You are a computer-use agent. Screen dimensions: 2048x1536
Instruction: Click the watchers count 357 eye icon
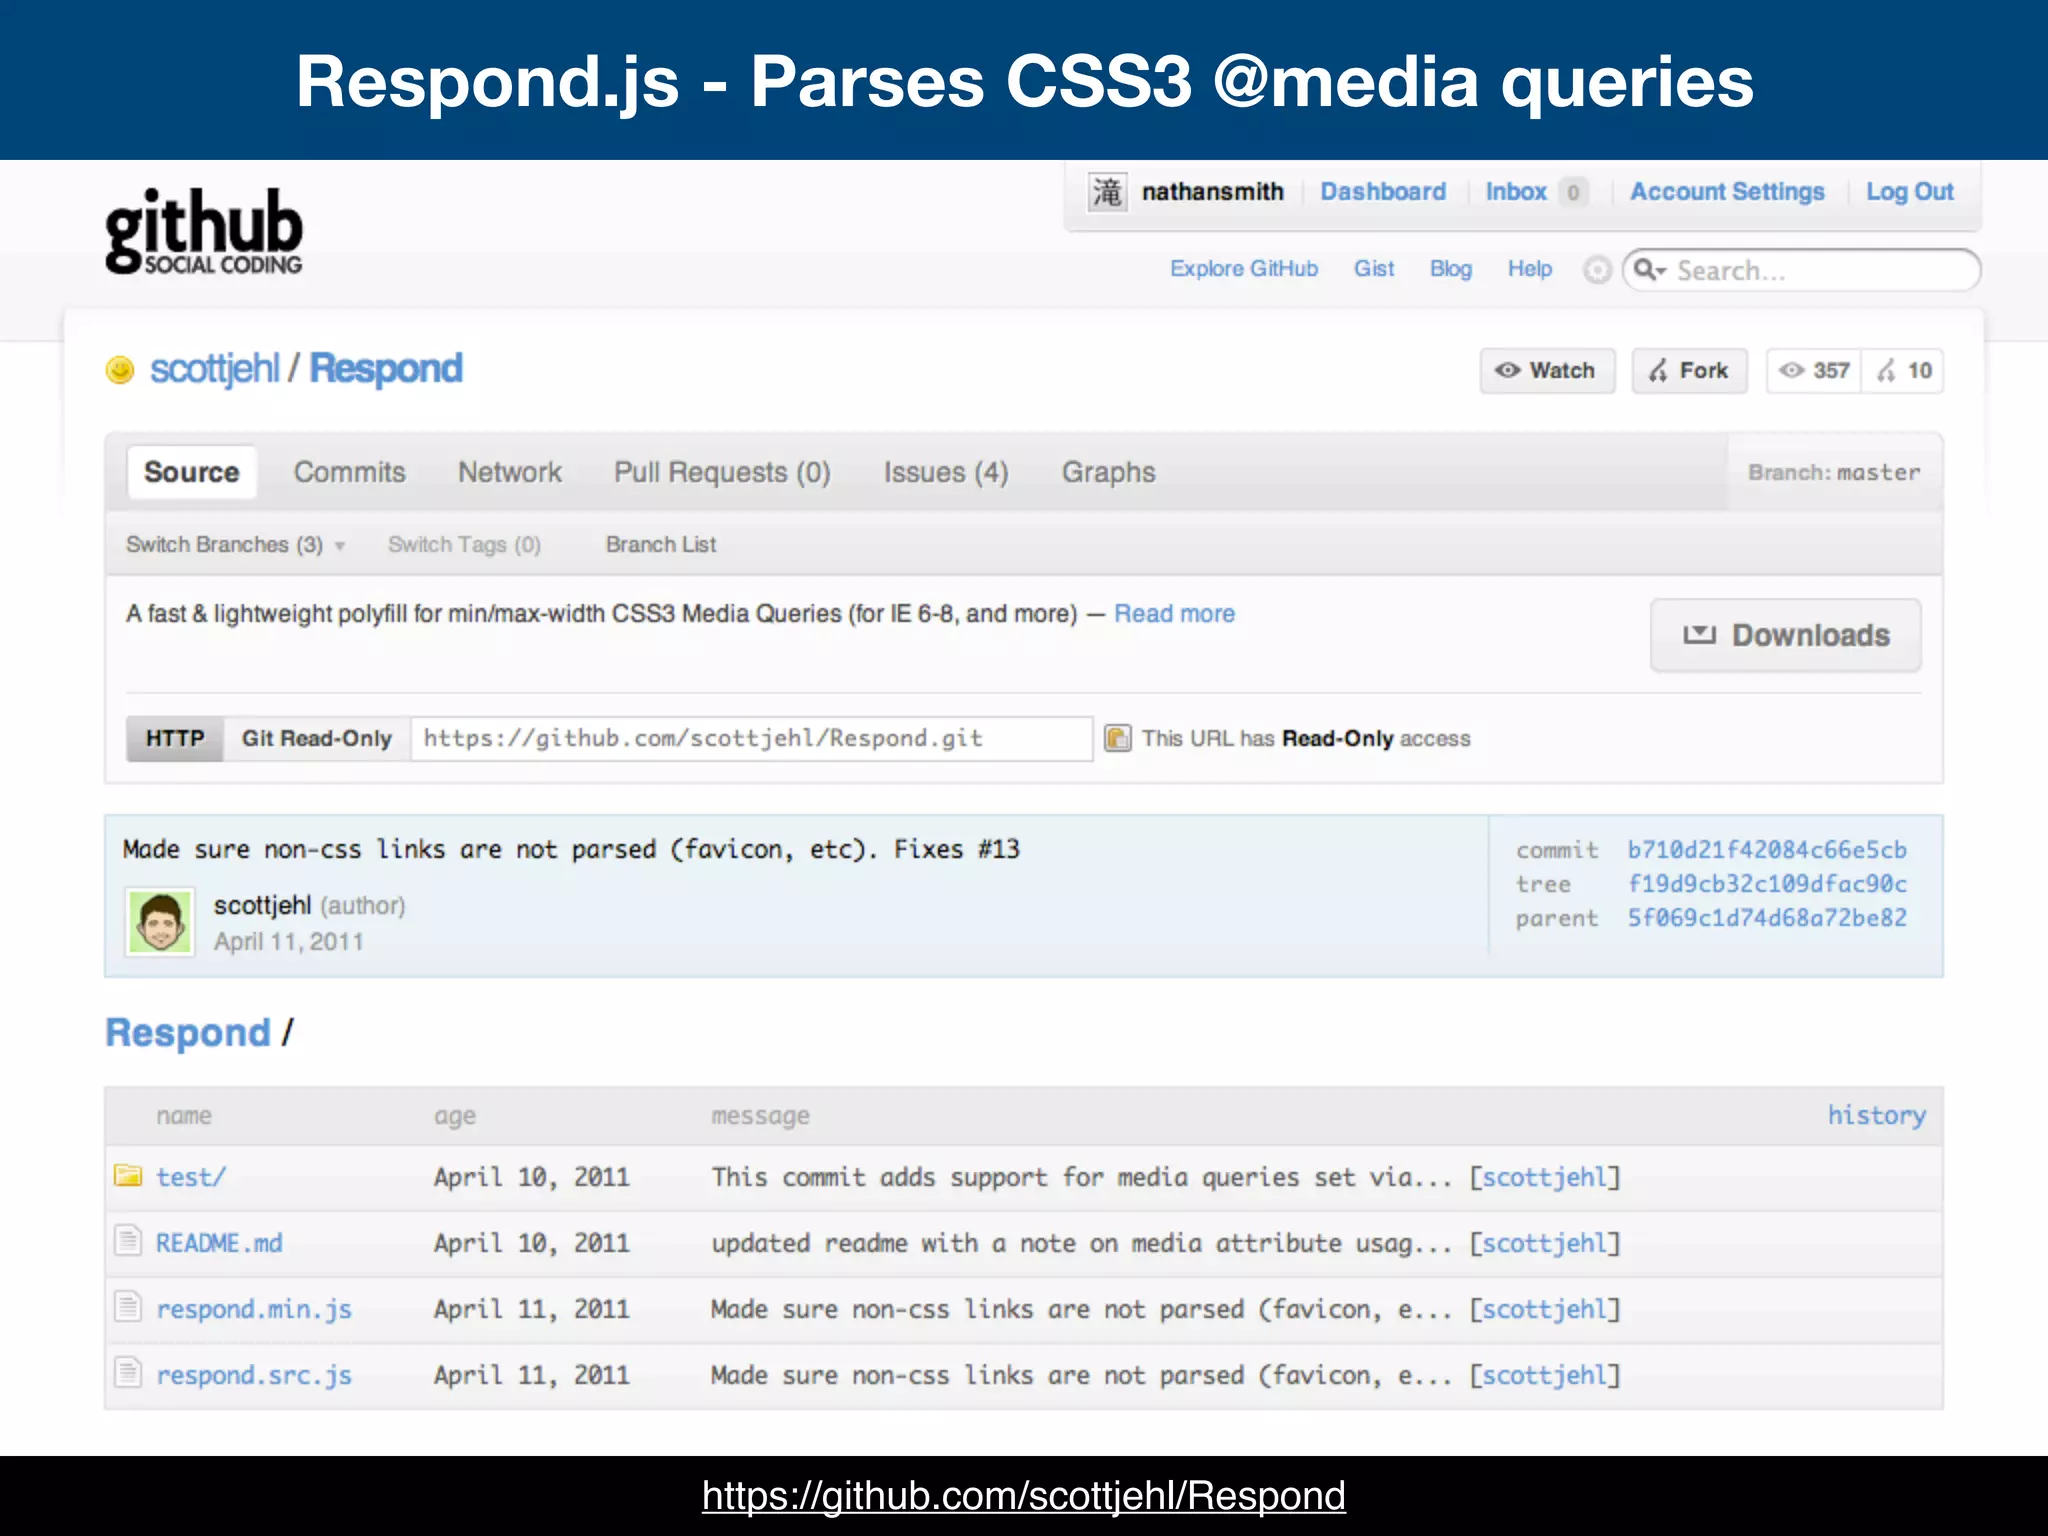click(x=1792, y=371)
